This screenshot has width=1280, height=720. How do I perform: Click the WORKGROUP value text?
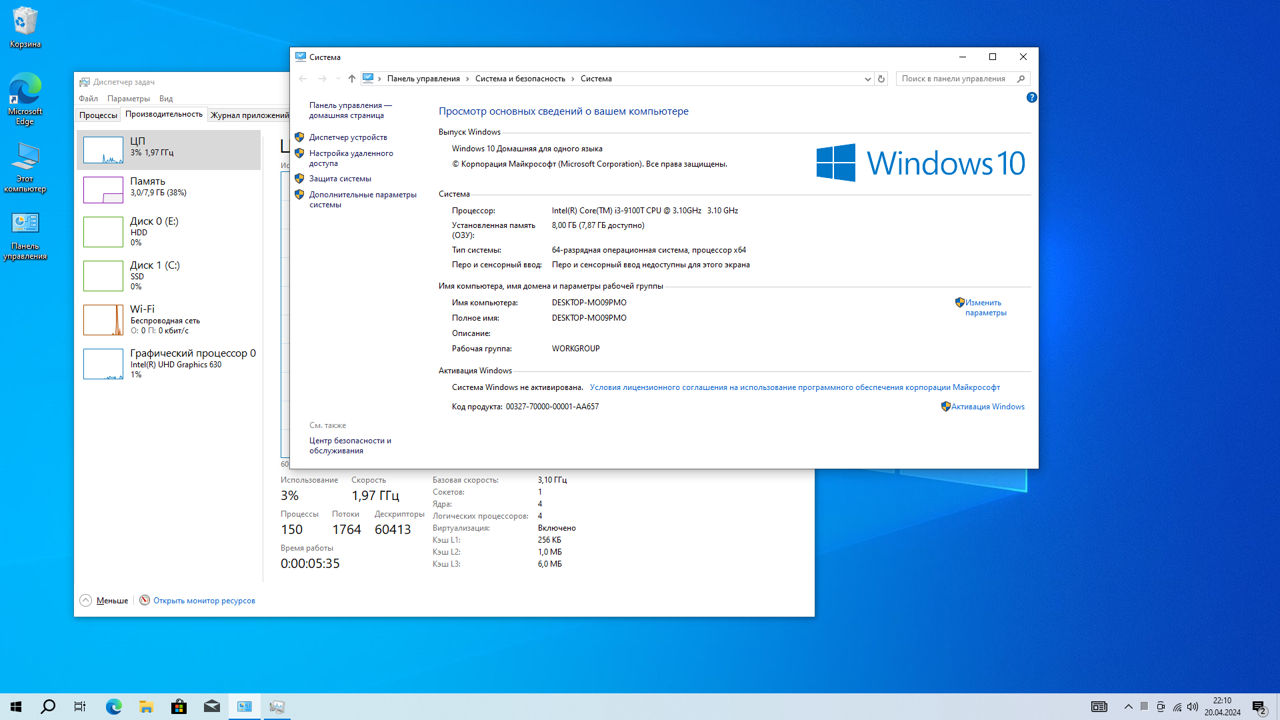coord(576,349)
